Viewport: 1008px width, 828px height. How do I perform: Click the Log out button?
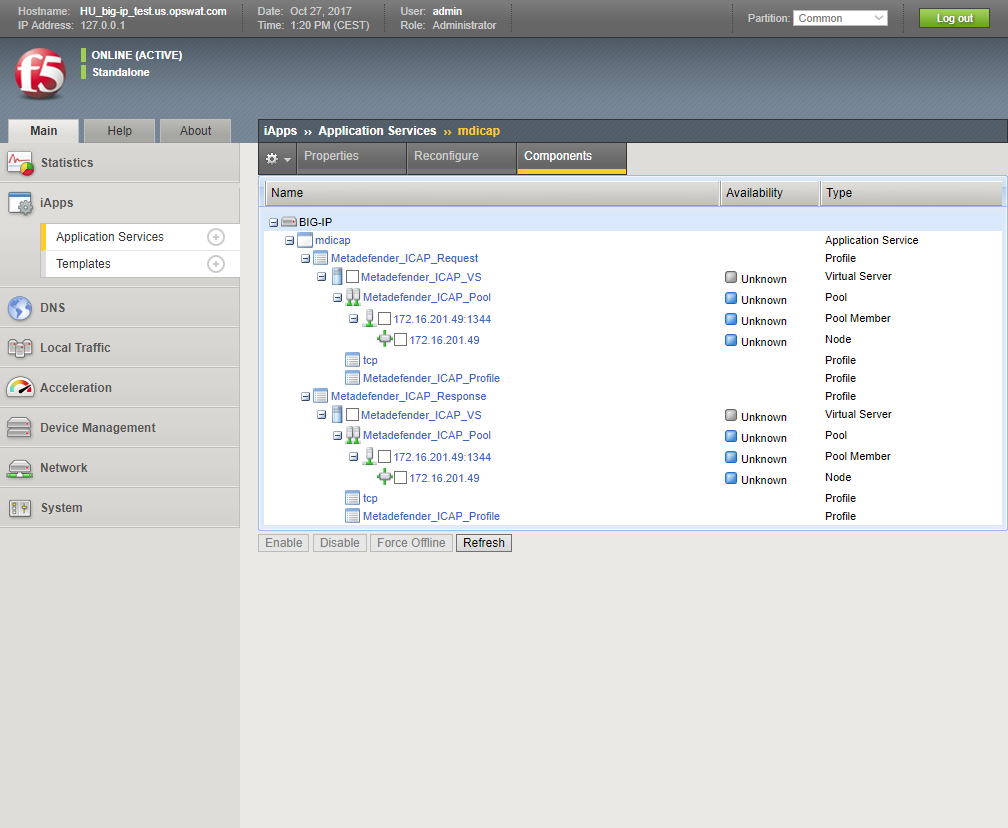954,18
